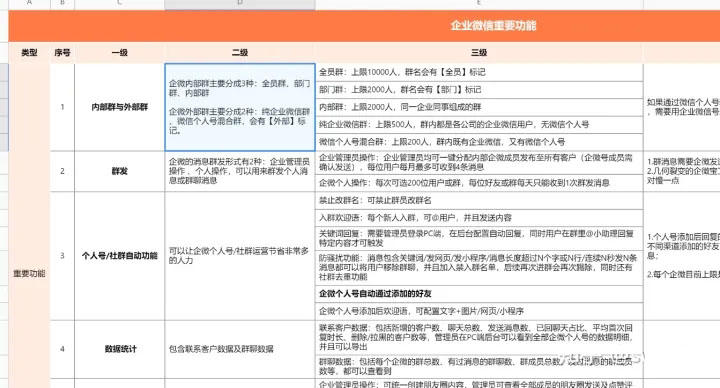Select bold cell "企微个人号自动通过添加的好友"

479,294
